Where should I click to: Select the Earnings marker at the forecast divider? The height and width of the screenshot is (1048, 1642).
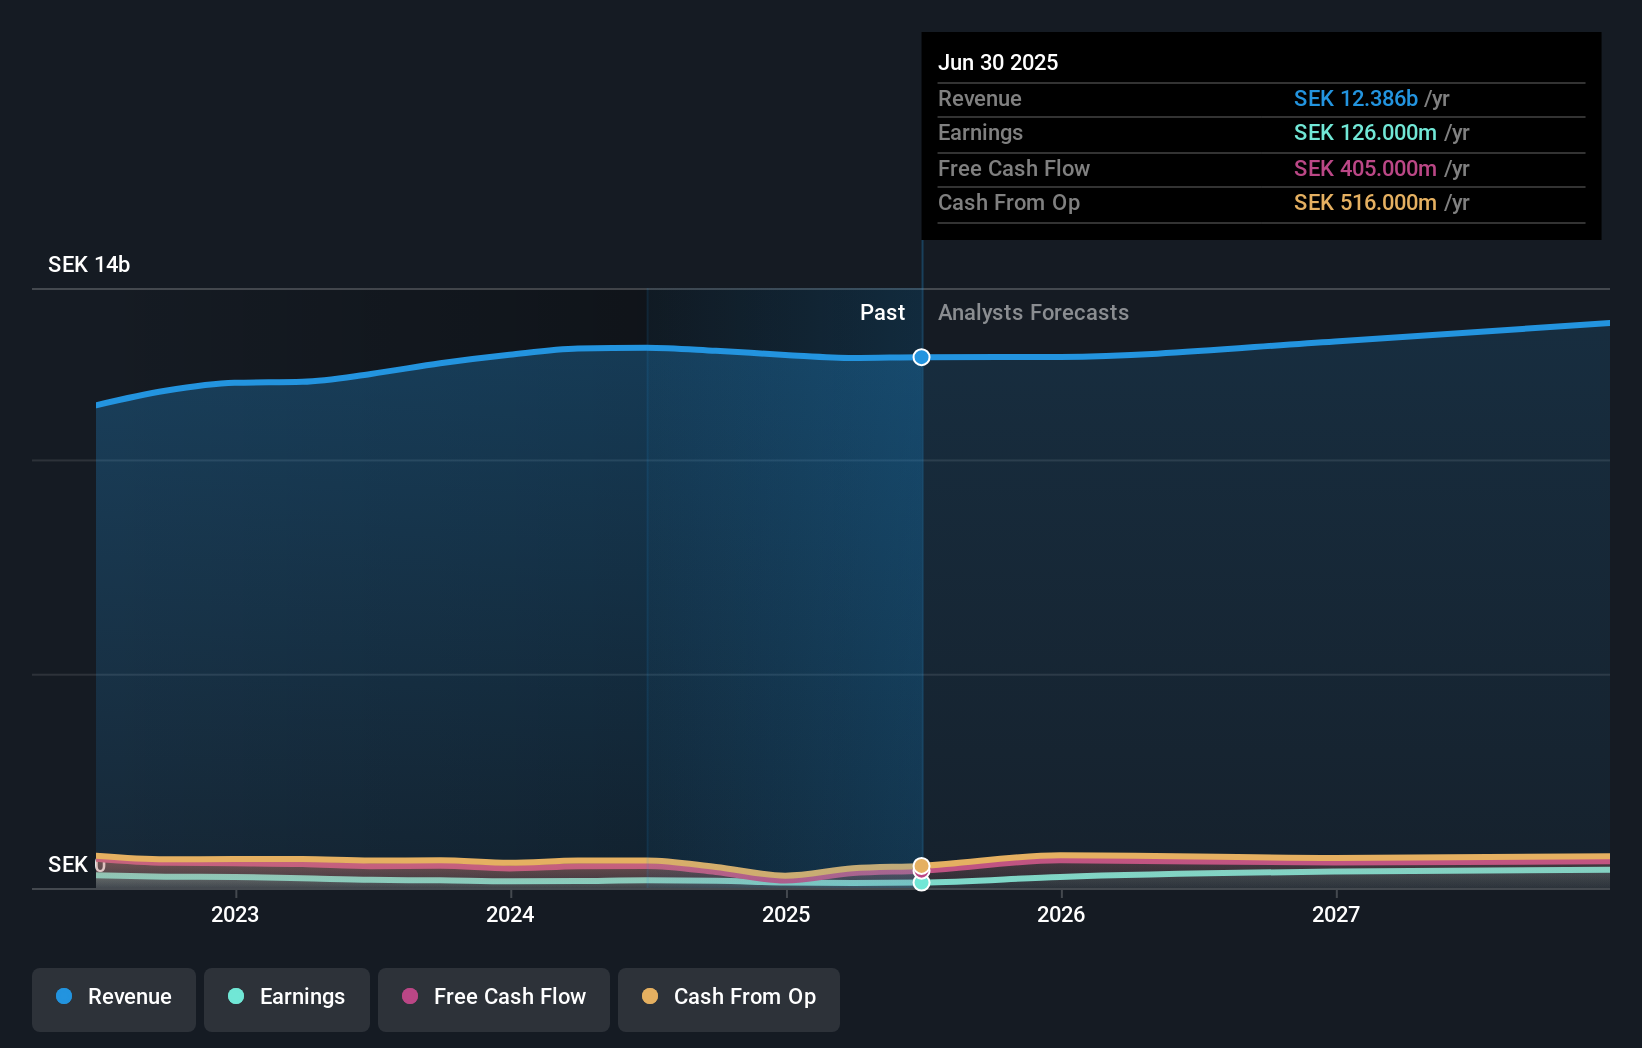[x=921, y=882]
